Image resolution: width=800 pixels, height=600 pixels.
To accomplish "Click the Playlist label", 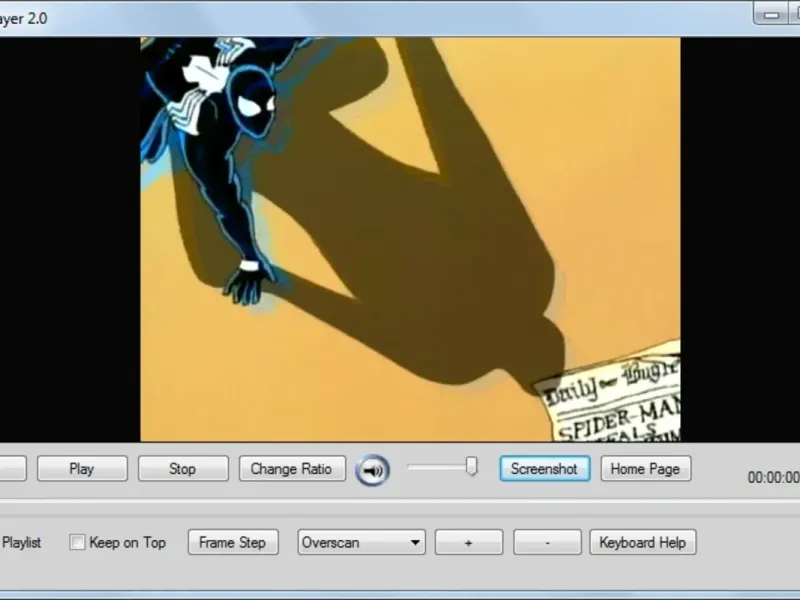I will pos(21,542).
